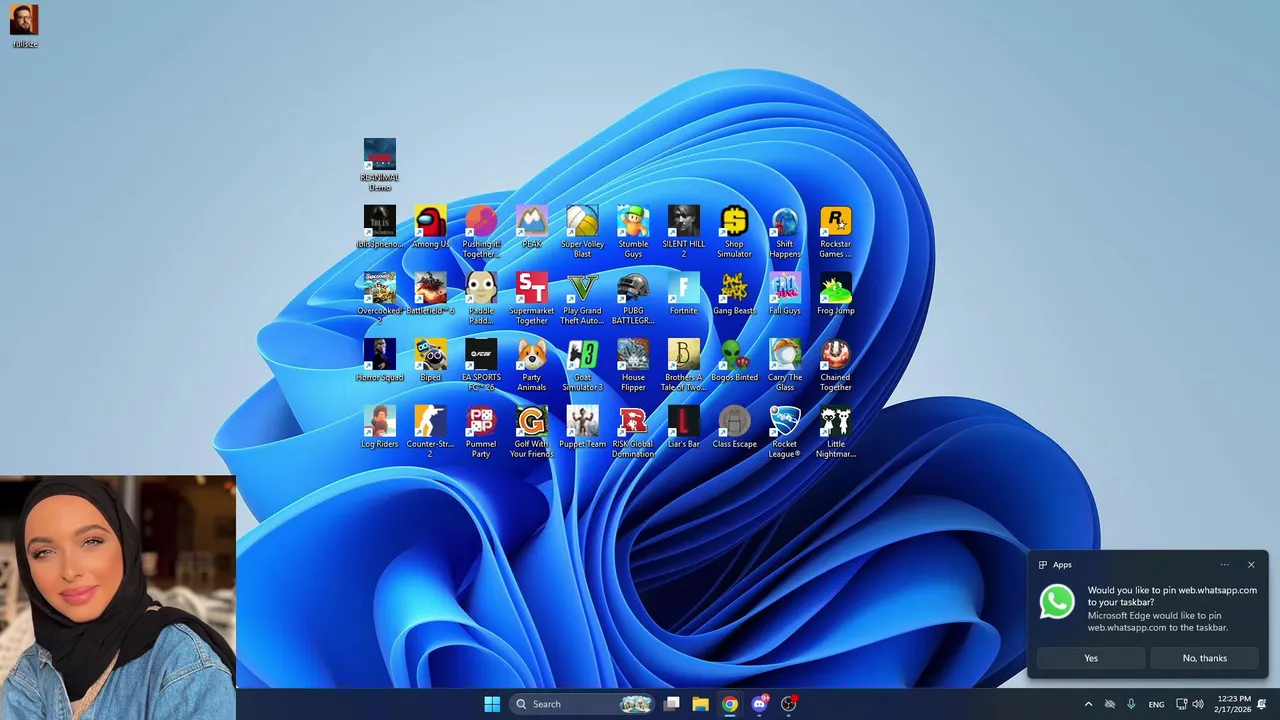1280x720 pixels.
Task: Select the Chained Together icon
Action: coord(836,365)
